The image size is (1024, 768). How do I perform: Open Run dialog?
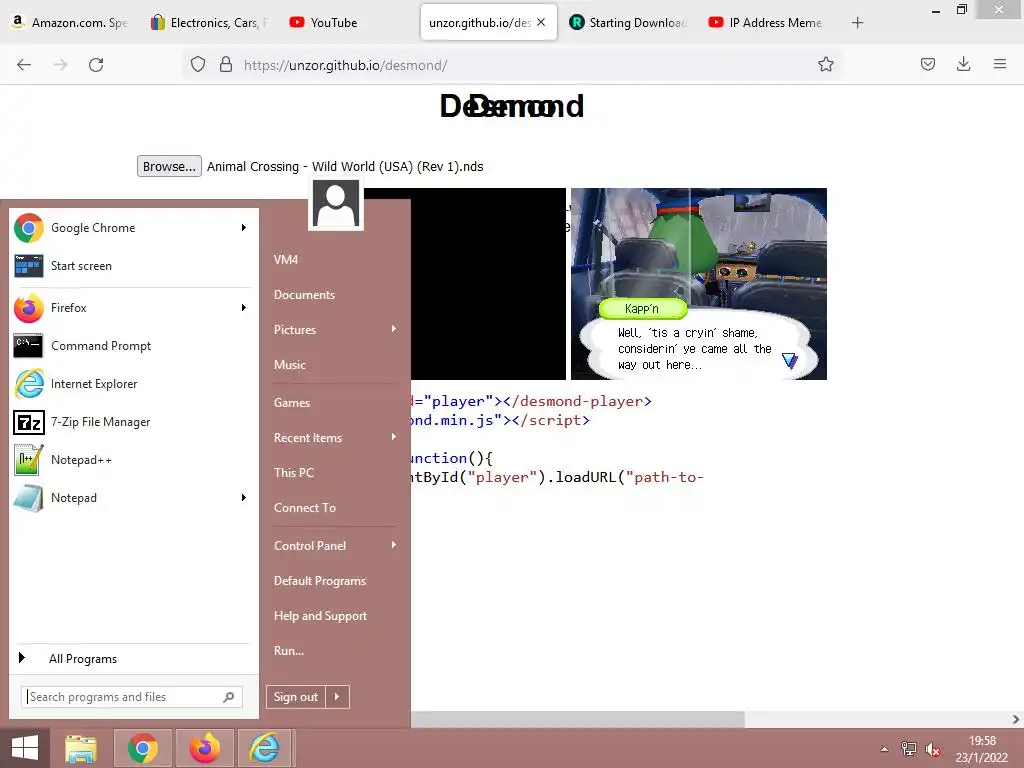289,651
